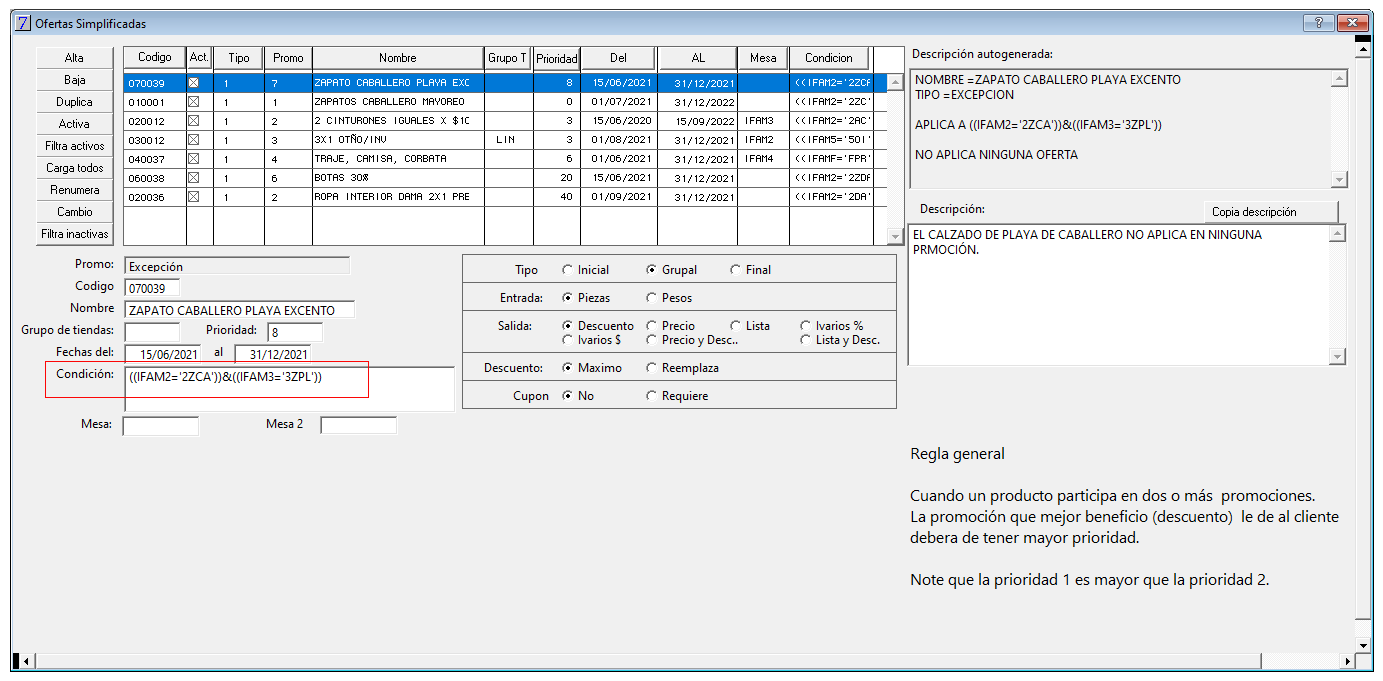The height and width of the screenshot is (681, 1383).
Task: Click the Baja button
Action: [x=74, y=80]
